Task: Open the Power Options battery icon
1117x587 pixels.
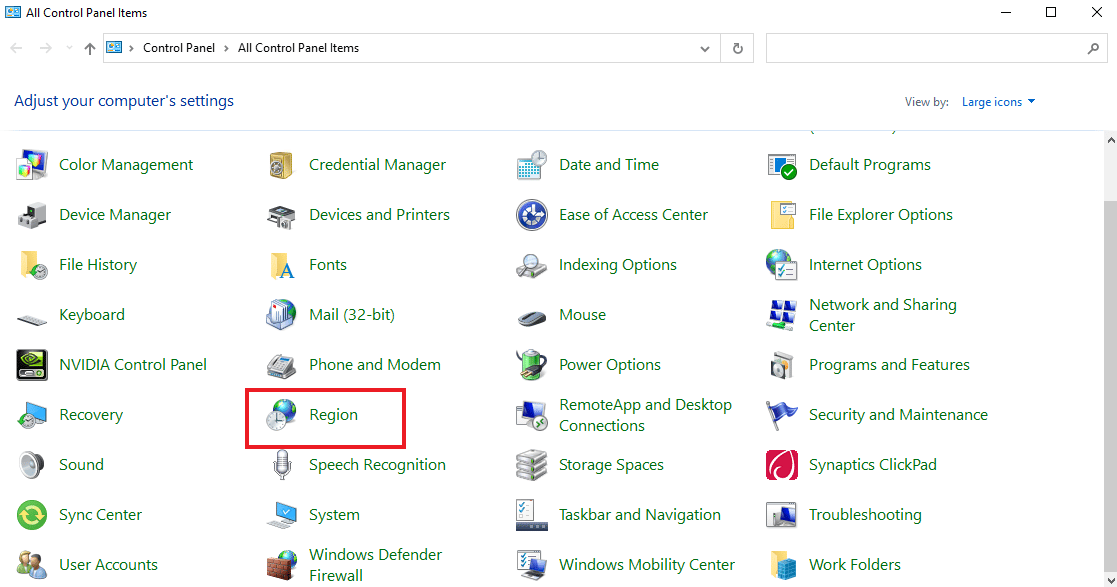Action: 531,365
